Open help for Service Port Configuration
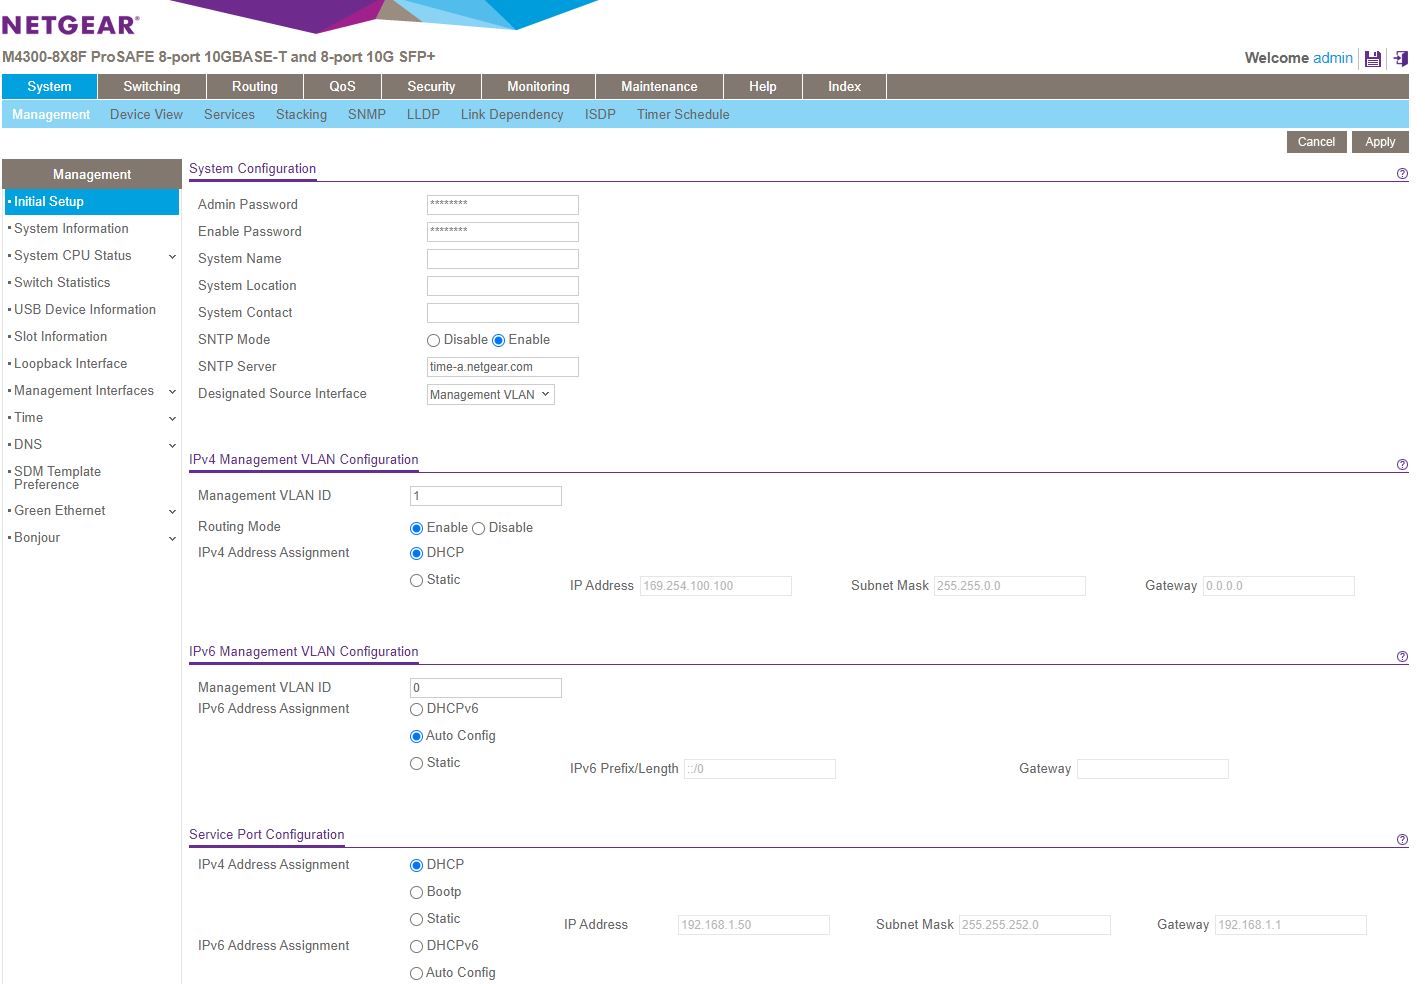Viewport: 1425px width, 984px height. click(1402, 840)
